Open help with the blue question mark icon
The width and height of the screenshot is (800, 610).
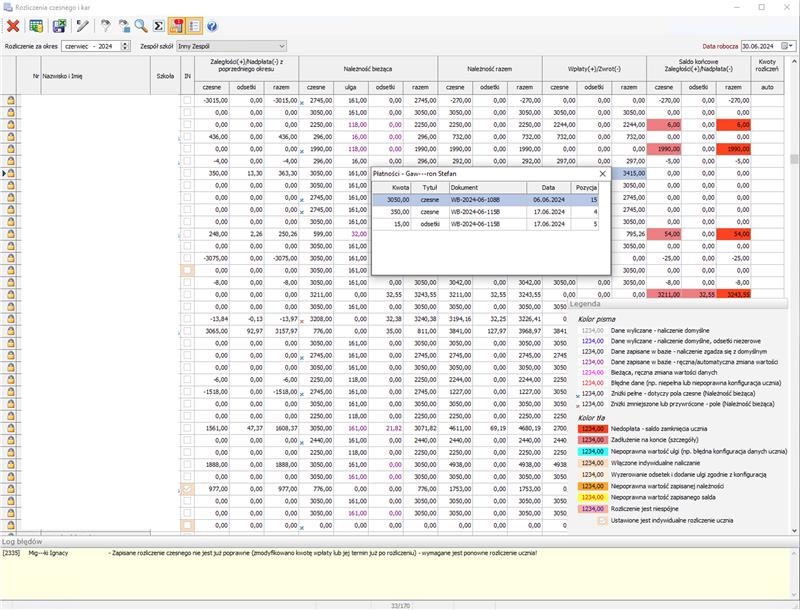pos(212,25)
